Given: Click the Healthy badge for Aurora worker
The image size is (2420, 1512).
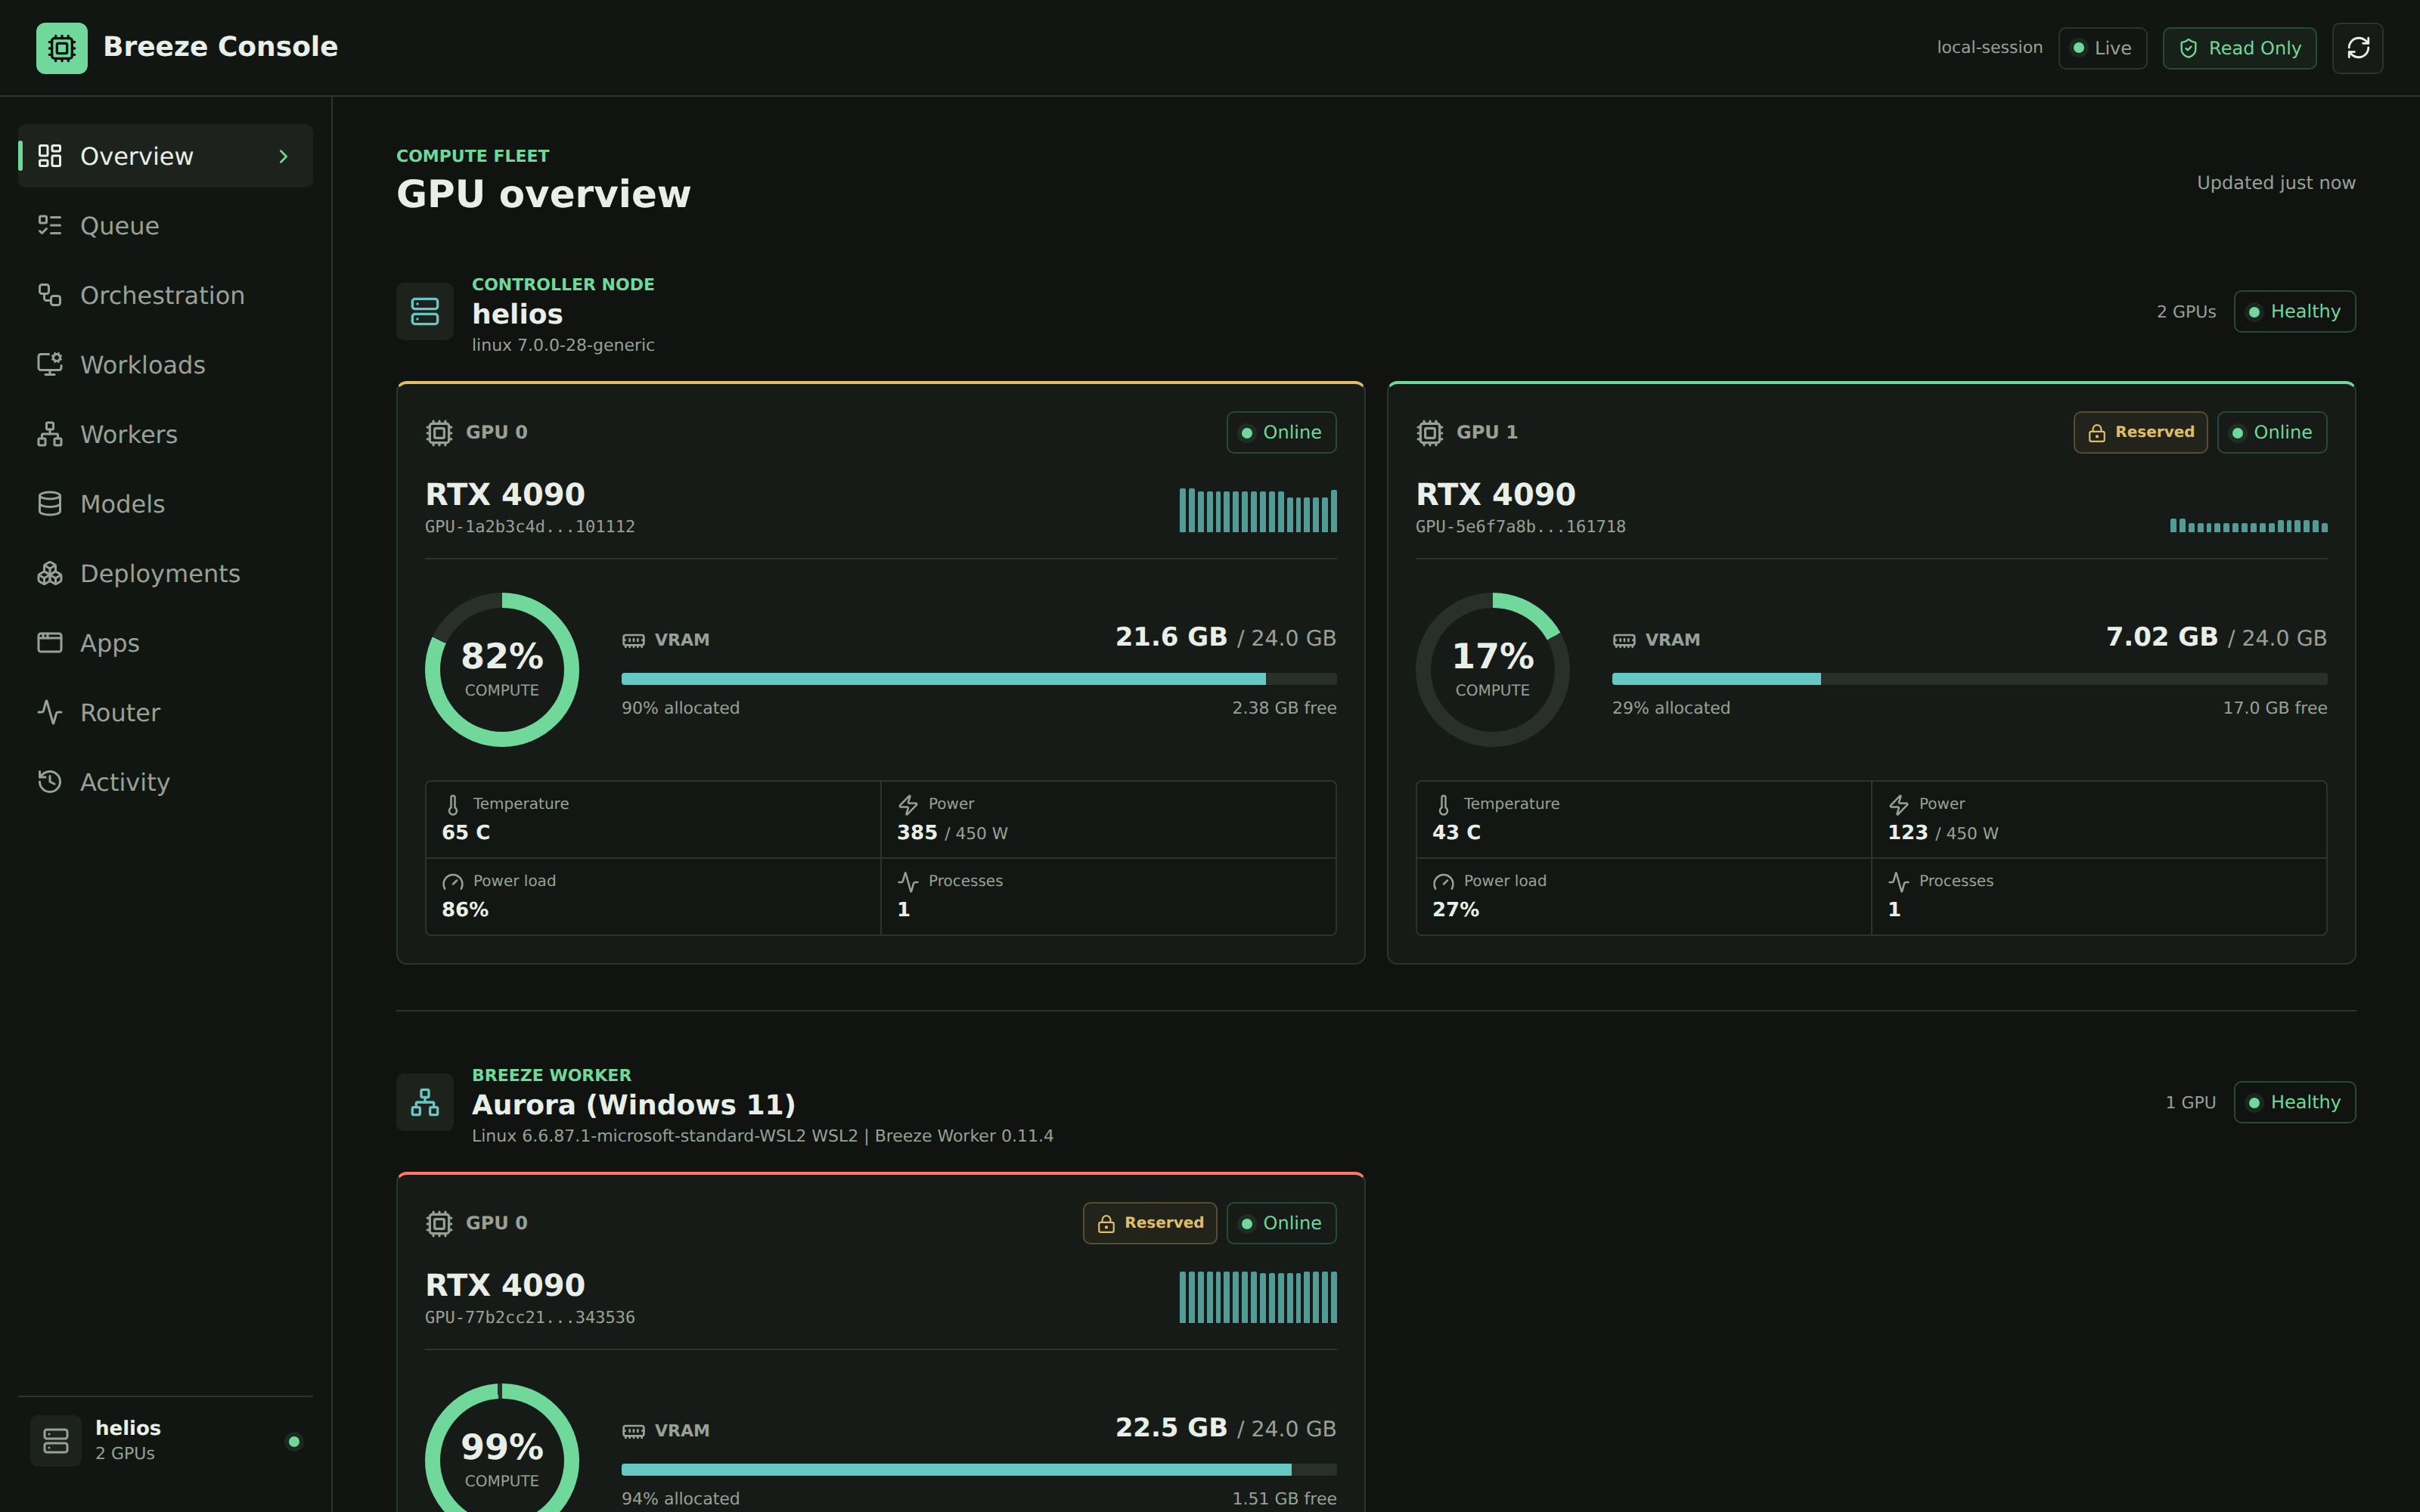Looking at the screenshot, I should tap(2294, 1102).
